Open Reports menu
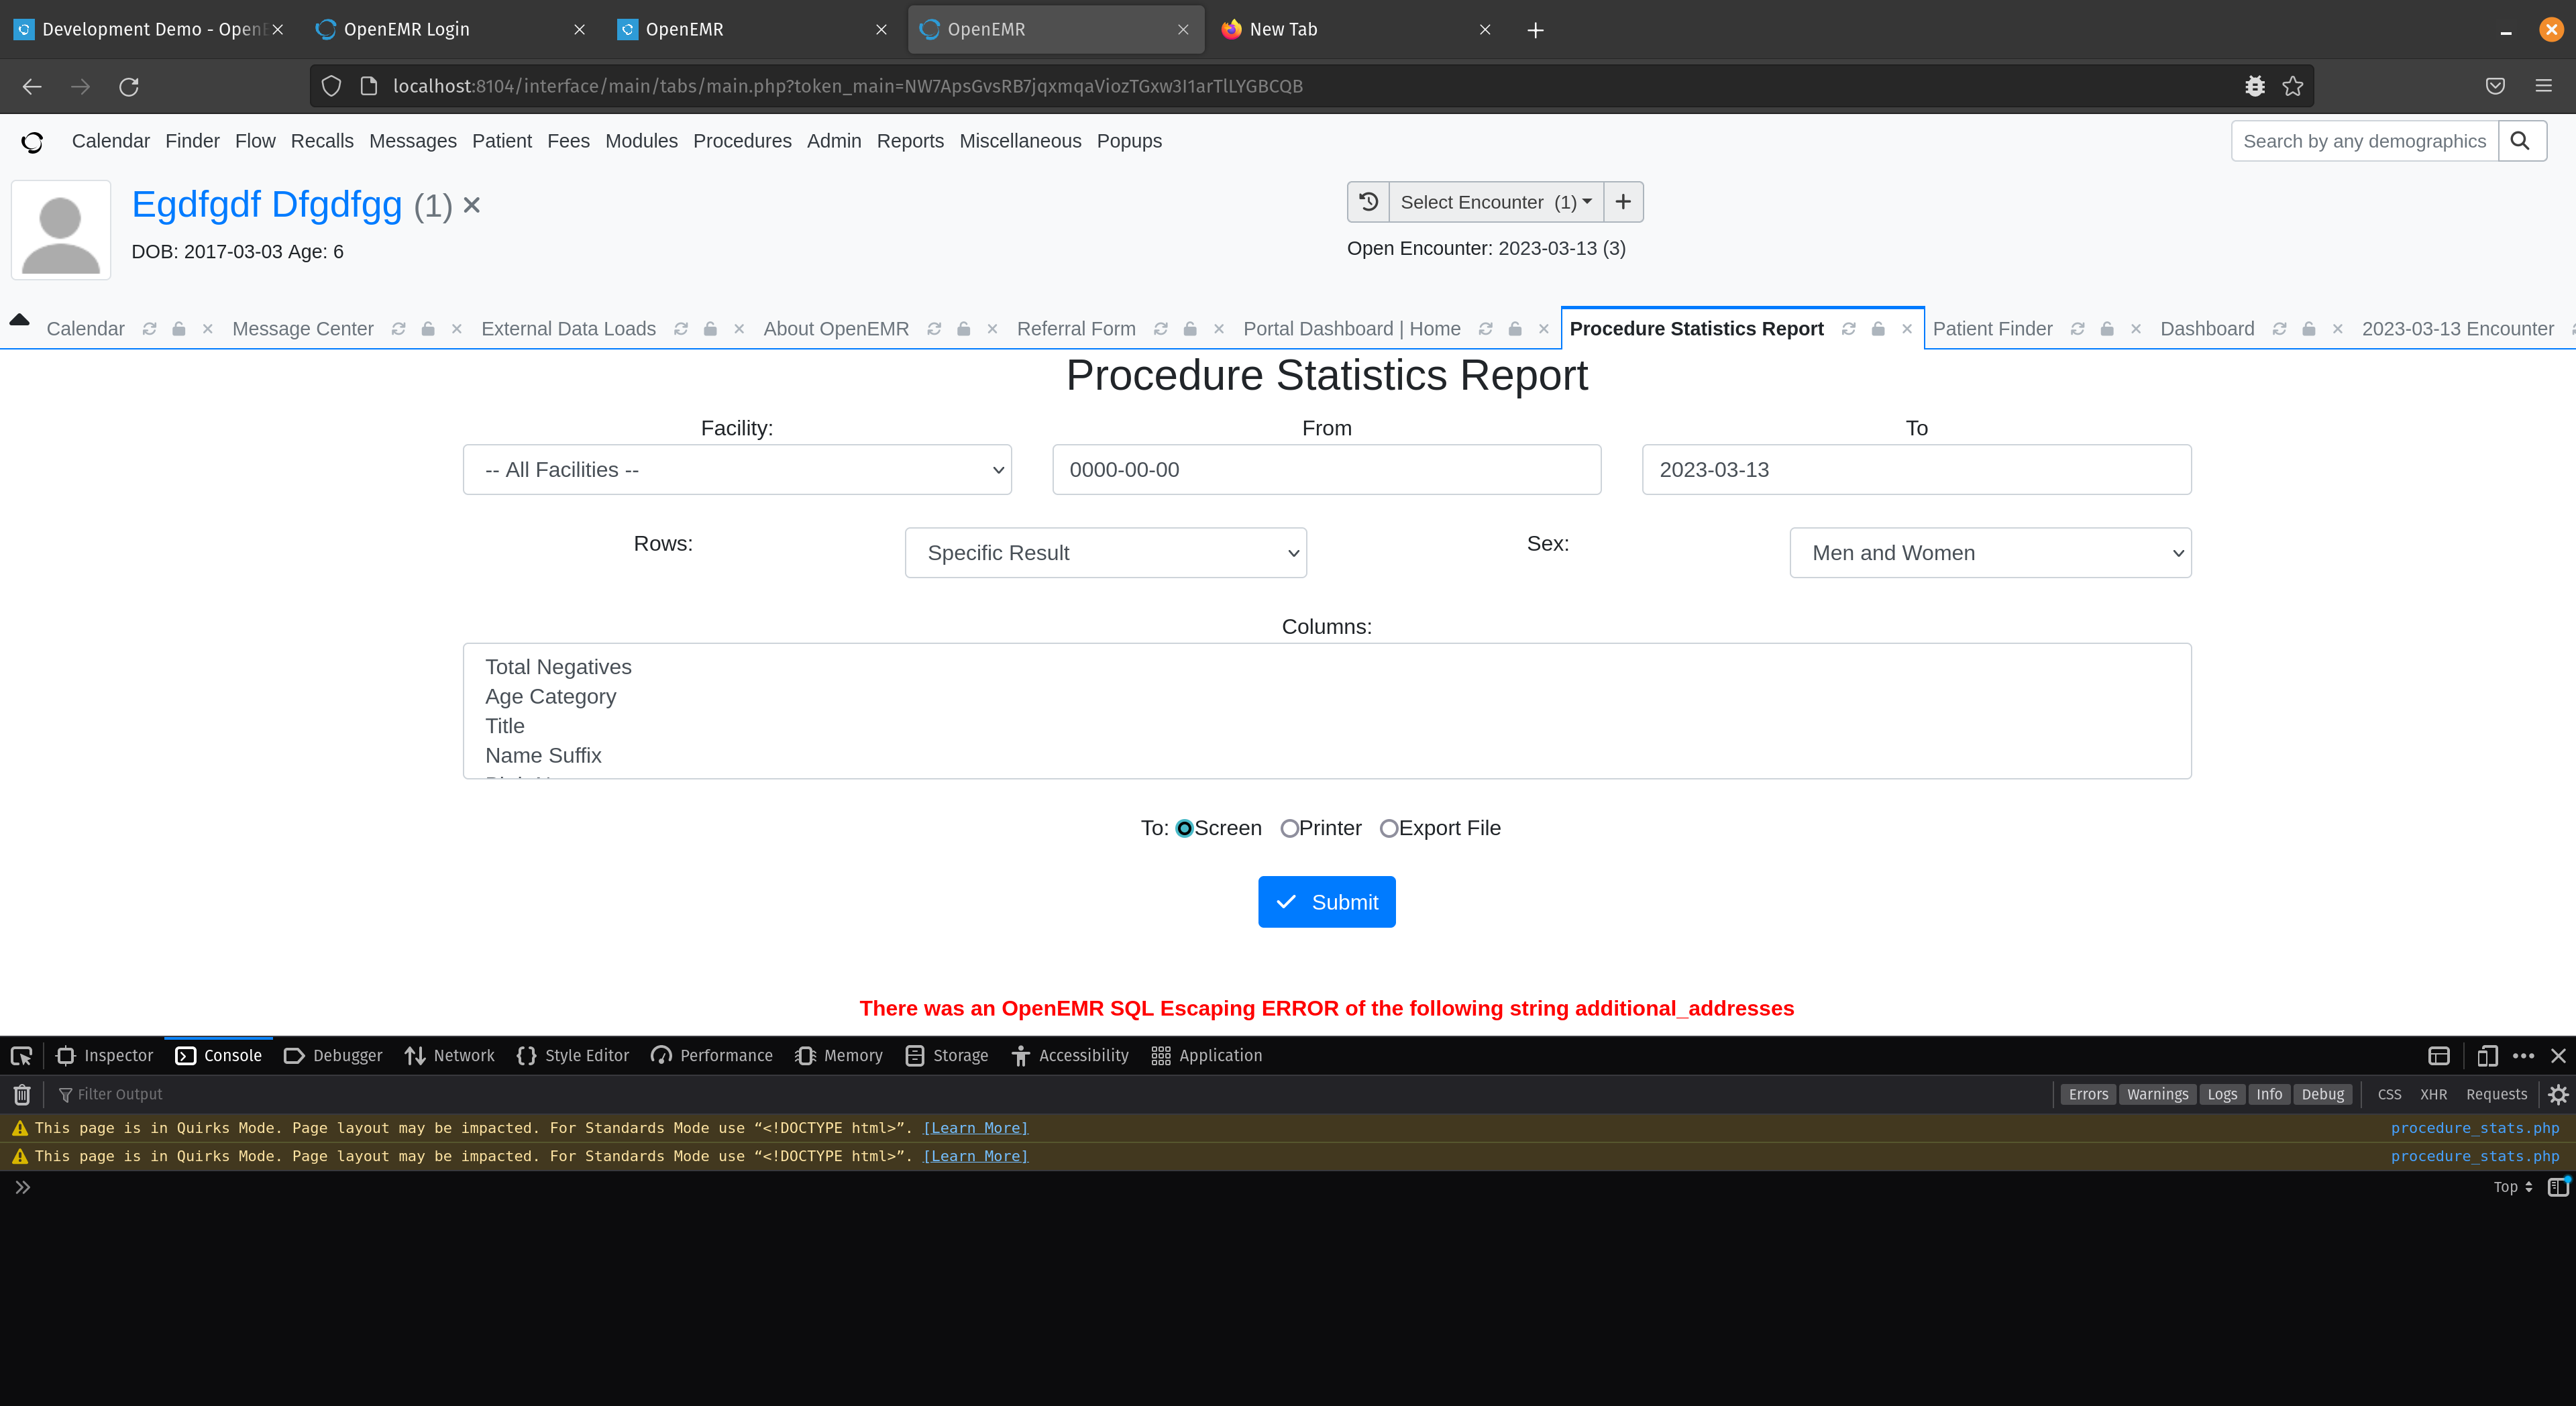 click(910, 142)
